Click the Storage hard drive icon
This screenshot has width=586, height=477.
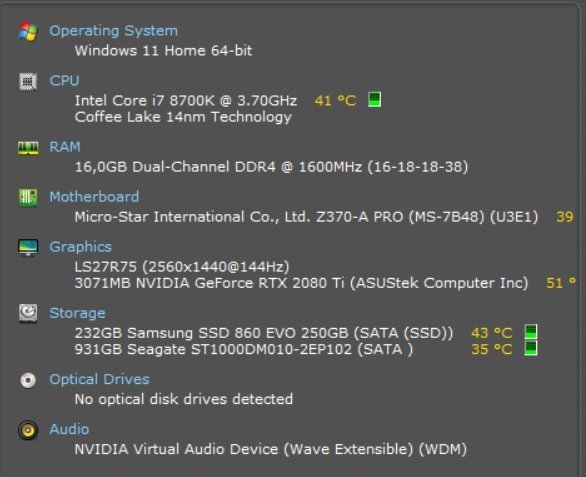(28, 313)
